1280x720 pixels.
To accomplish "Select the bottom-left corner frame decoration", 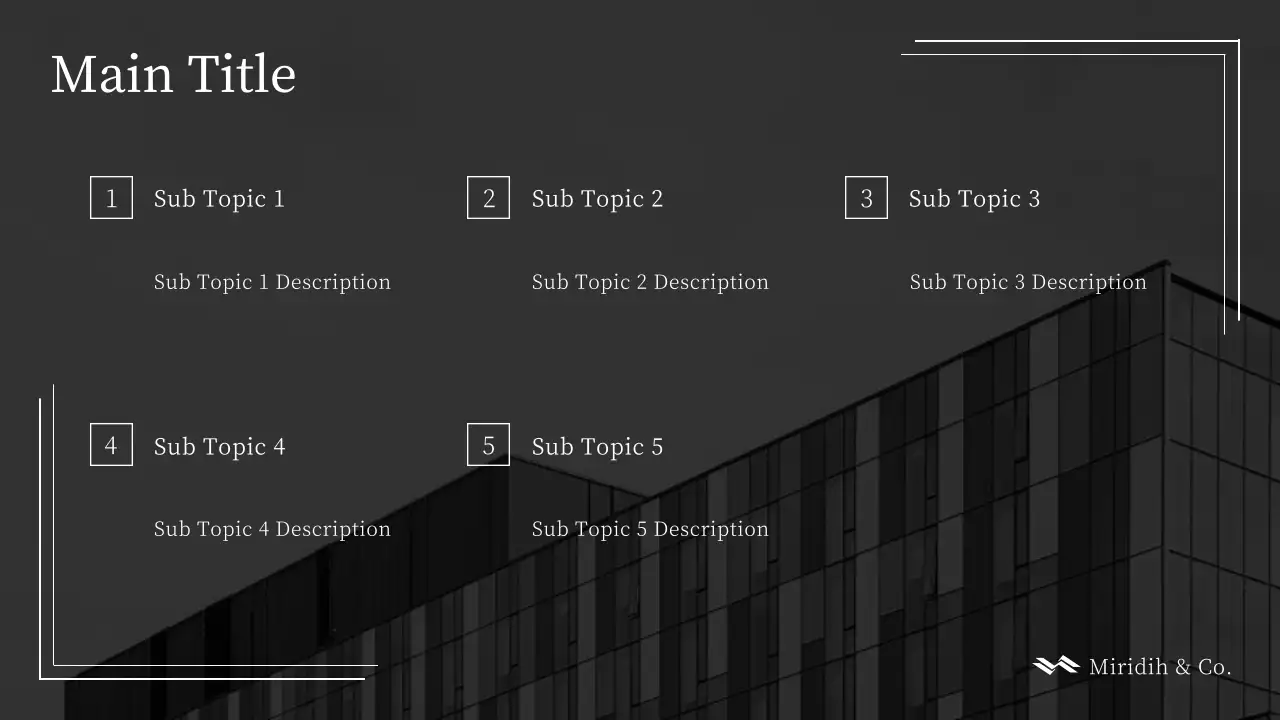I will (41, 550).
